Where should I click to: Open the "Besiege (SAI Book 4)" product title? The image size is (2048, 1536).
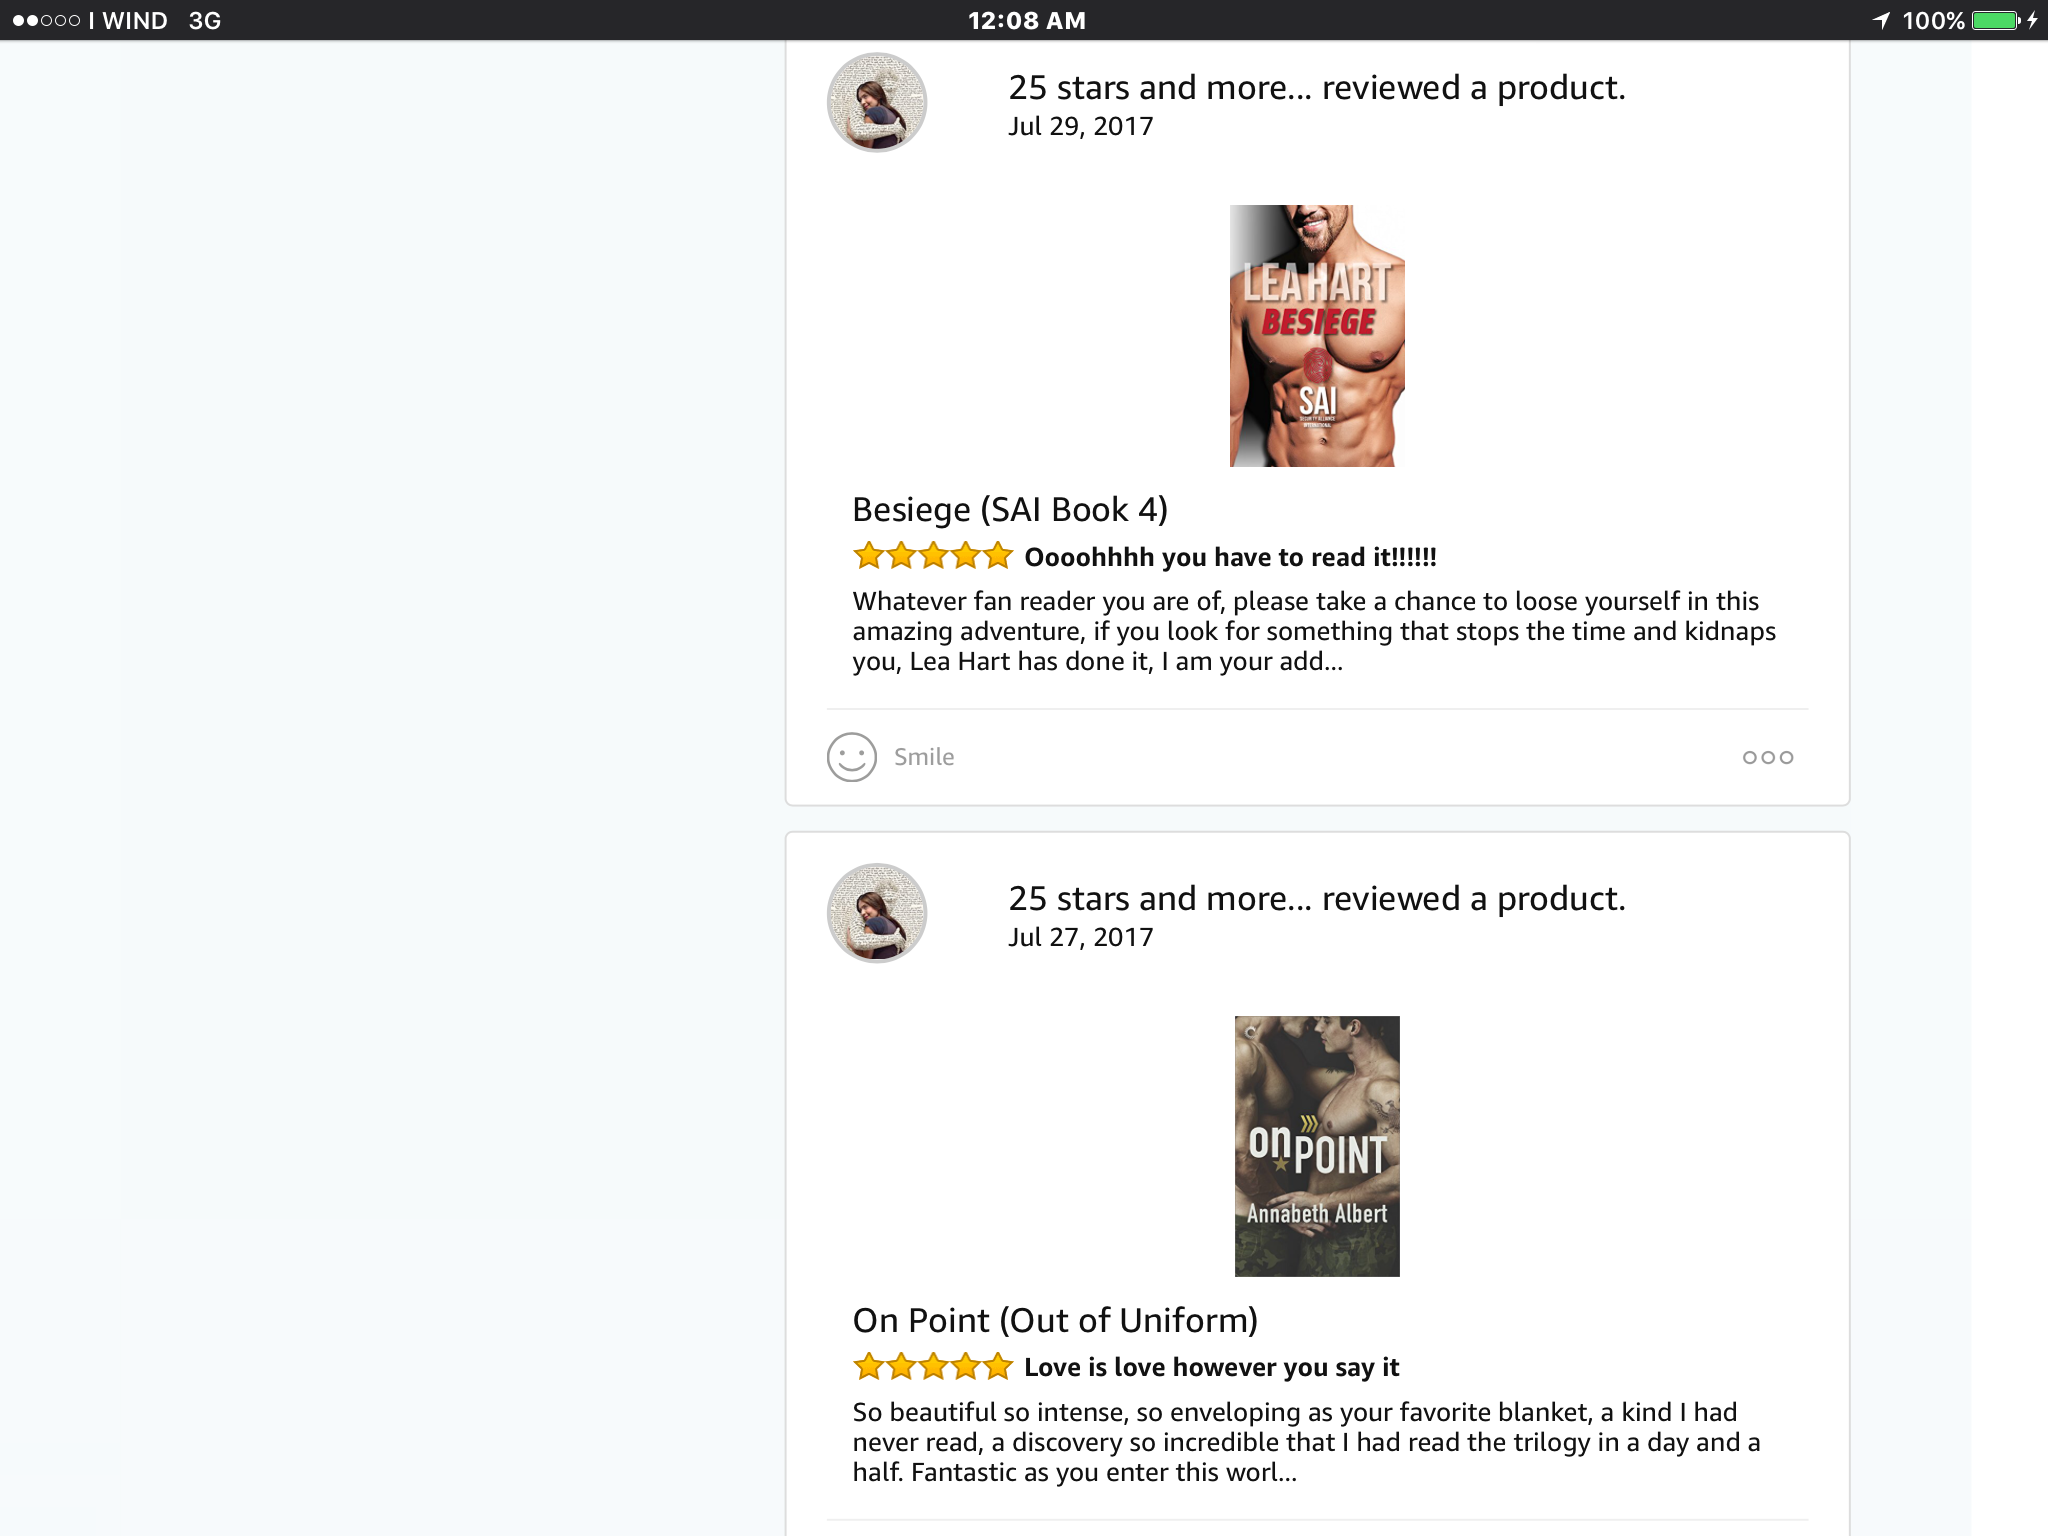(1010, 510)
